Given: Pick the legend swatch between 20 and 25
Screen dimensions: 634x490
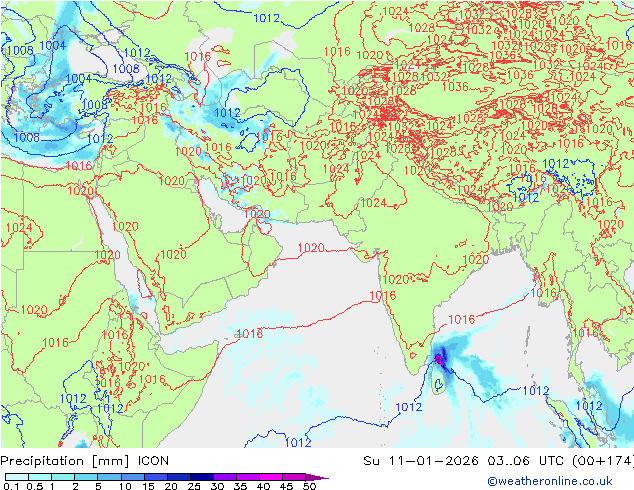Looking at the screenshot, I should pos(178,477).
